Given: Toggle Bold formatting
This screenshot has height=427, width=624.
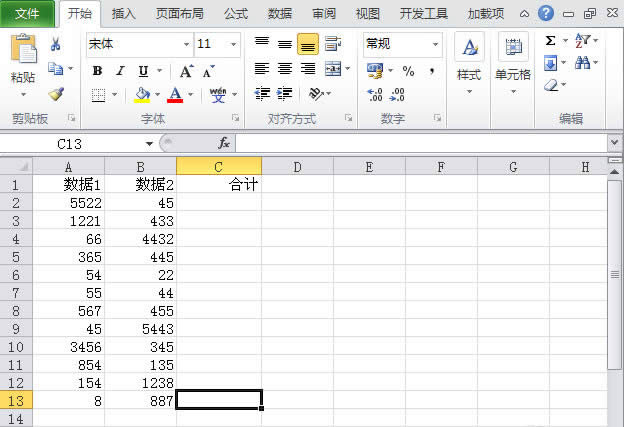Looking at the screenshot, I should coord(97,71).
